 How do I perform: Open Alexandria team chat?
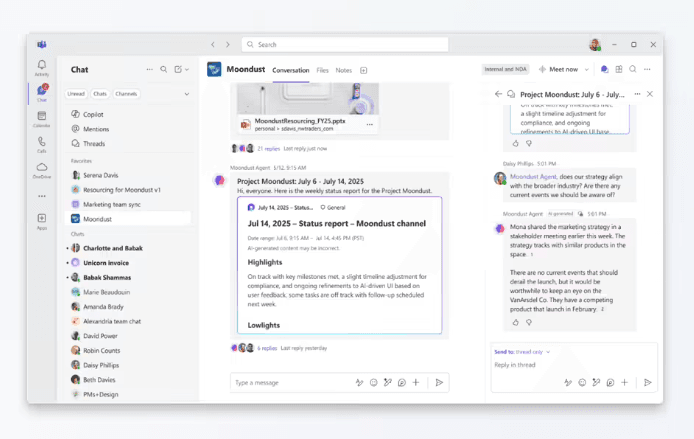[128, 321]
